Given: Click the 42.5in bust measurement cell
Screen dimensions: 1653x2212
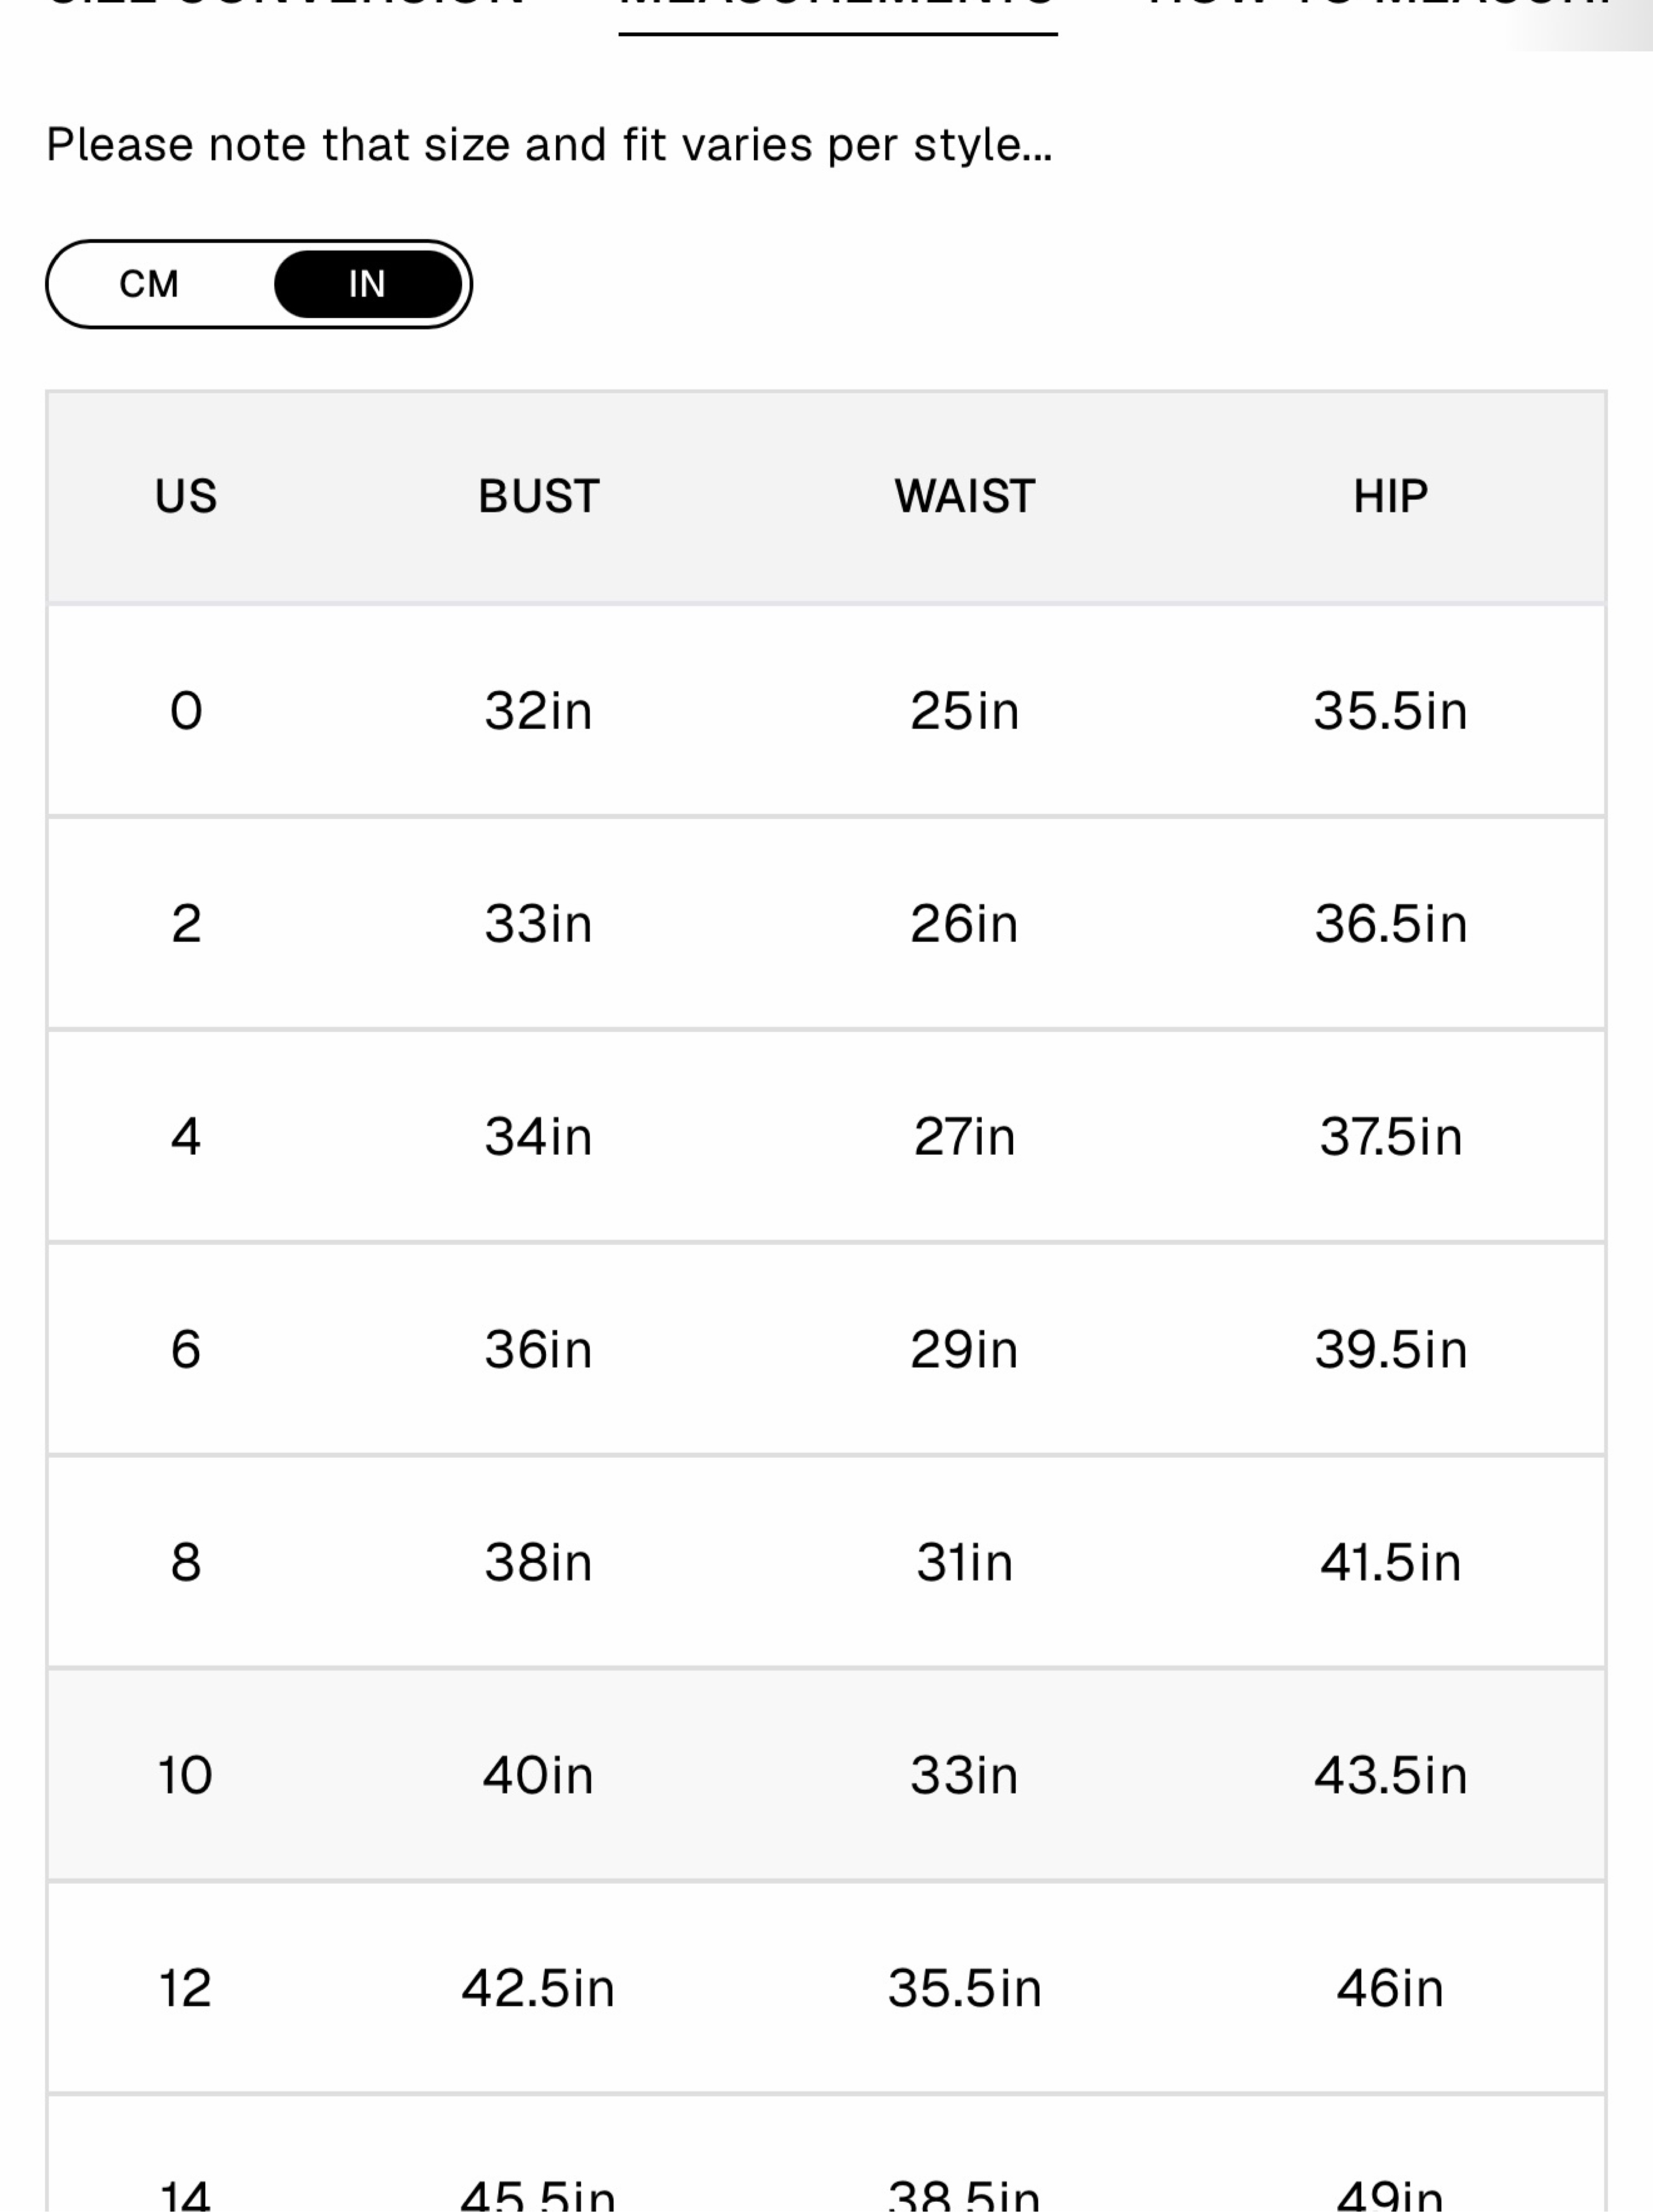Looking at the screenshot, I should coord(538,1988).
